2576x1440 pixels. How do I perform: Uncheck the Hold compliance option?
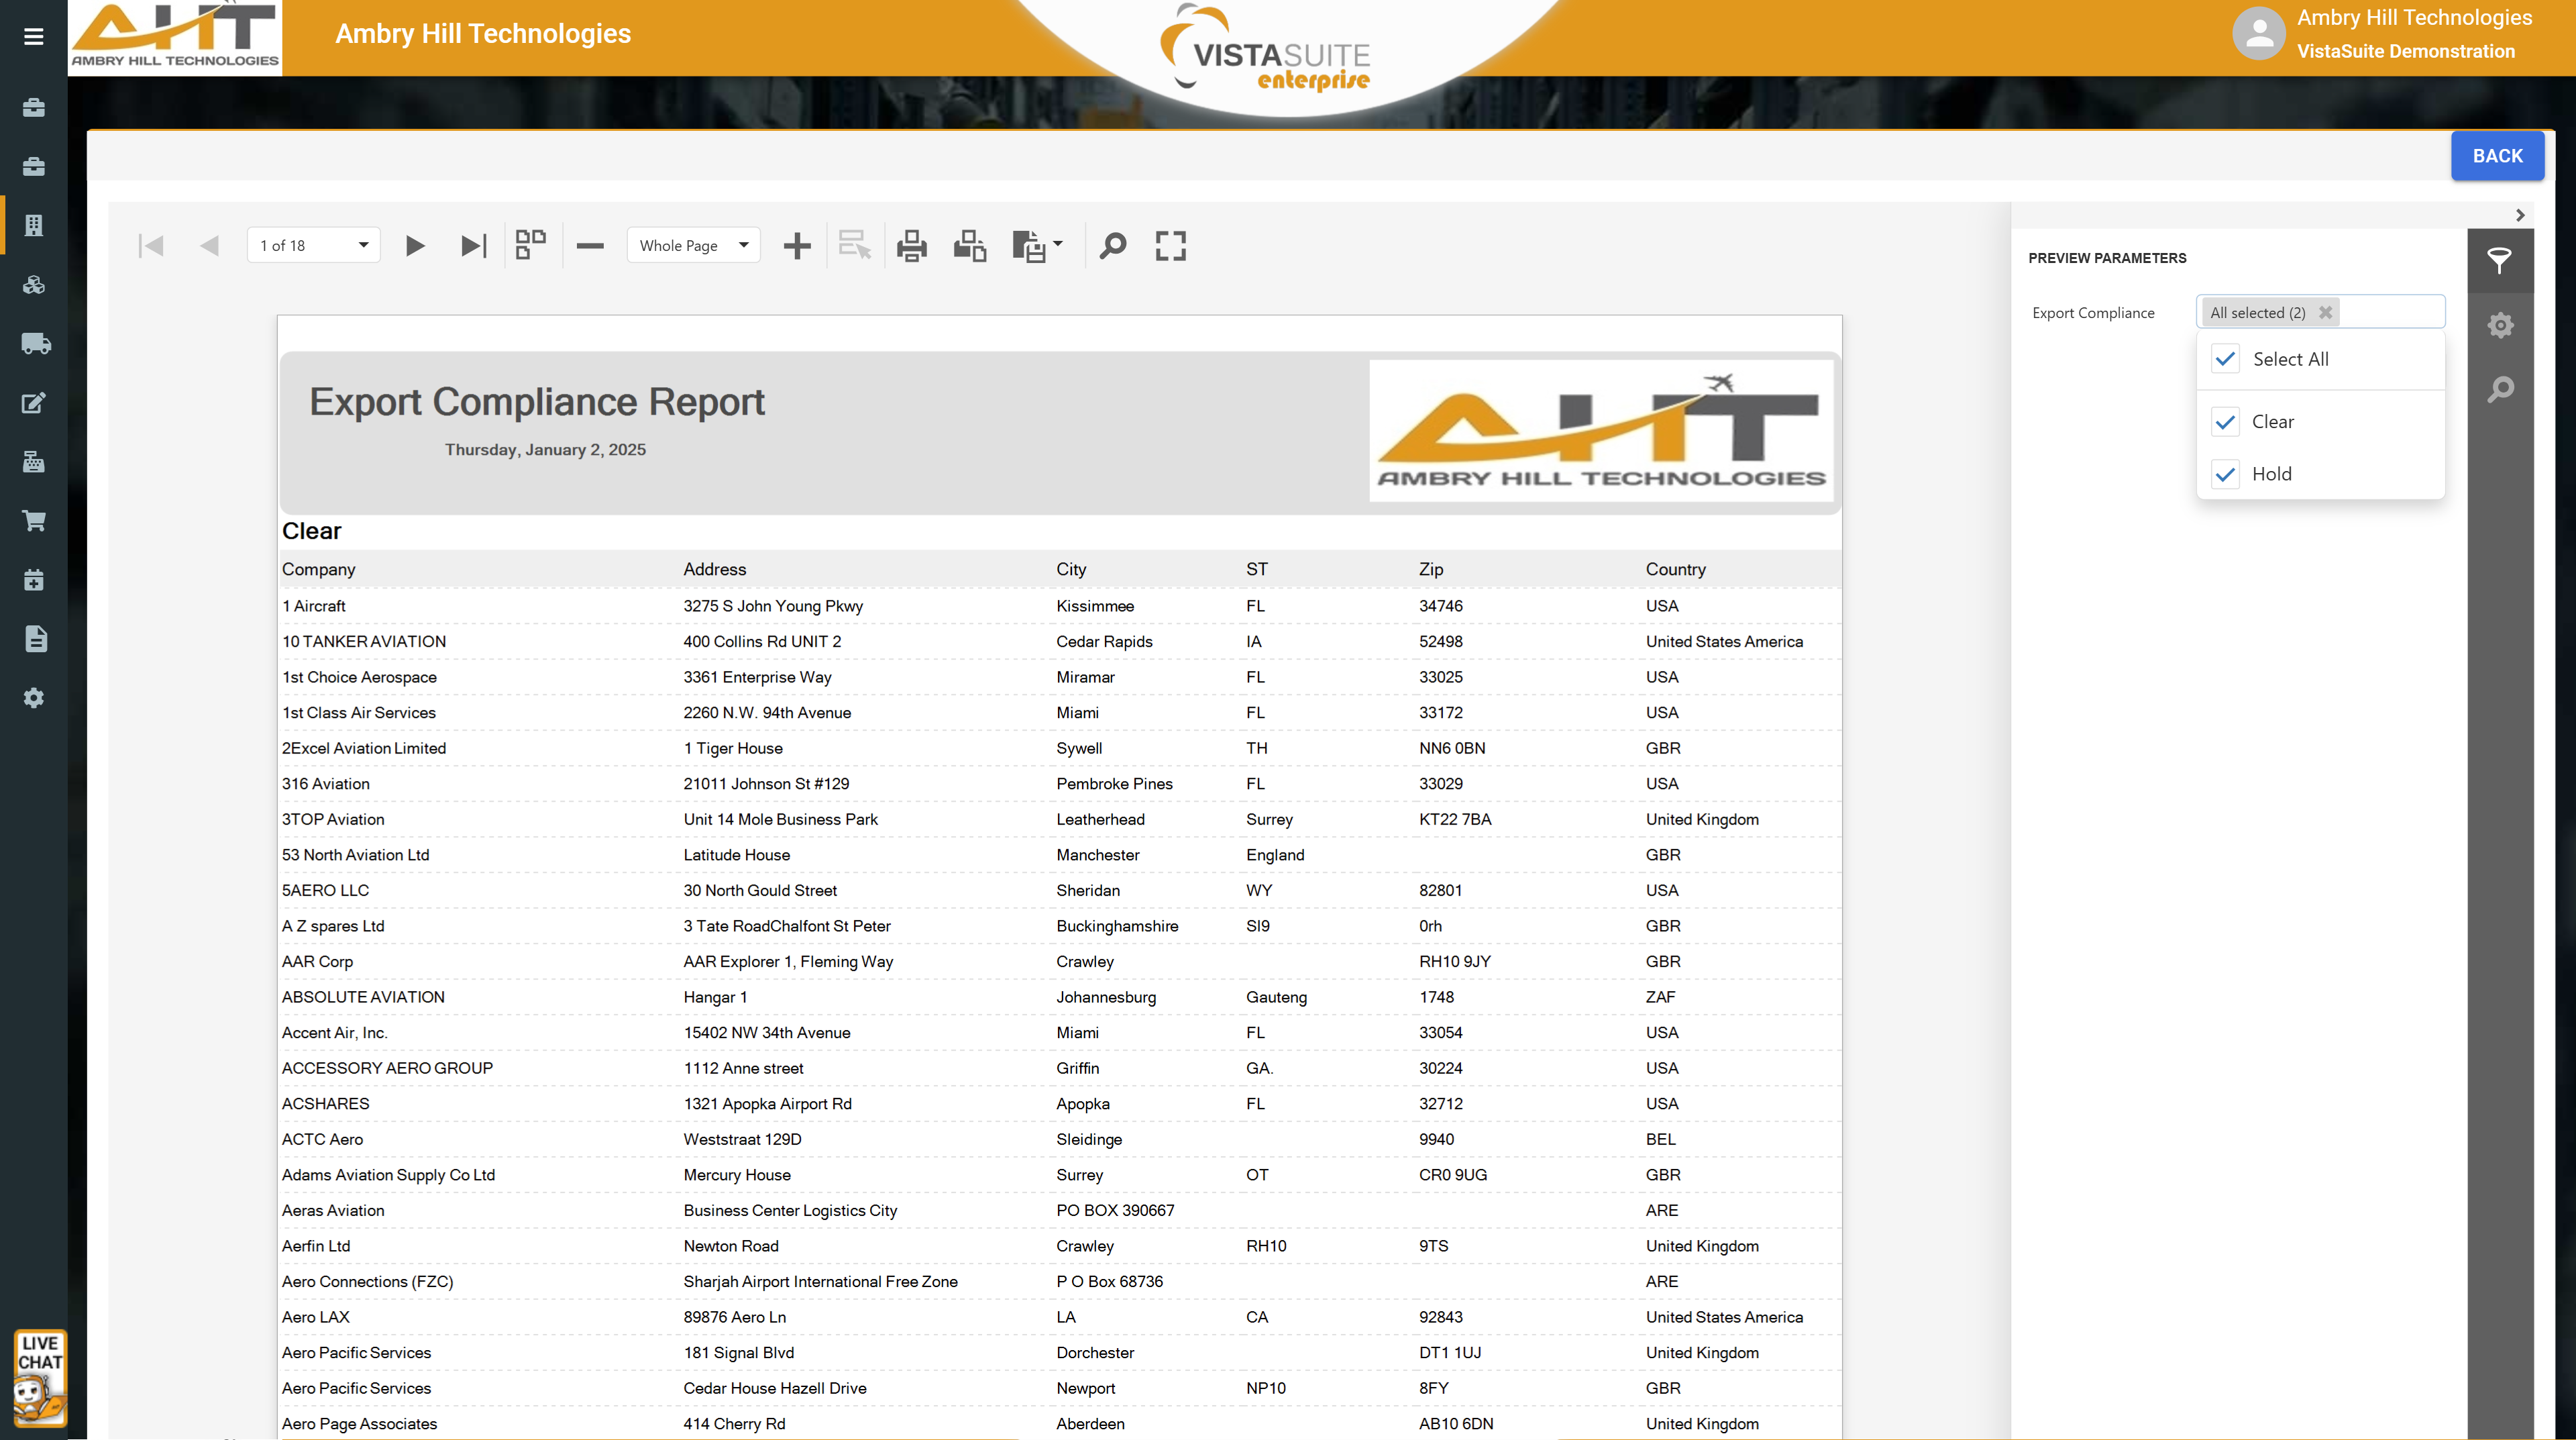coord(2225,474)
